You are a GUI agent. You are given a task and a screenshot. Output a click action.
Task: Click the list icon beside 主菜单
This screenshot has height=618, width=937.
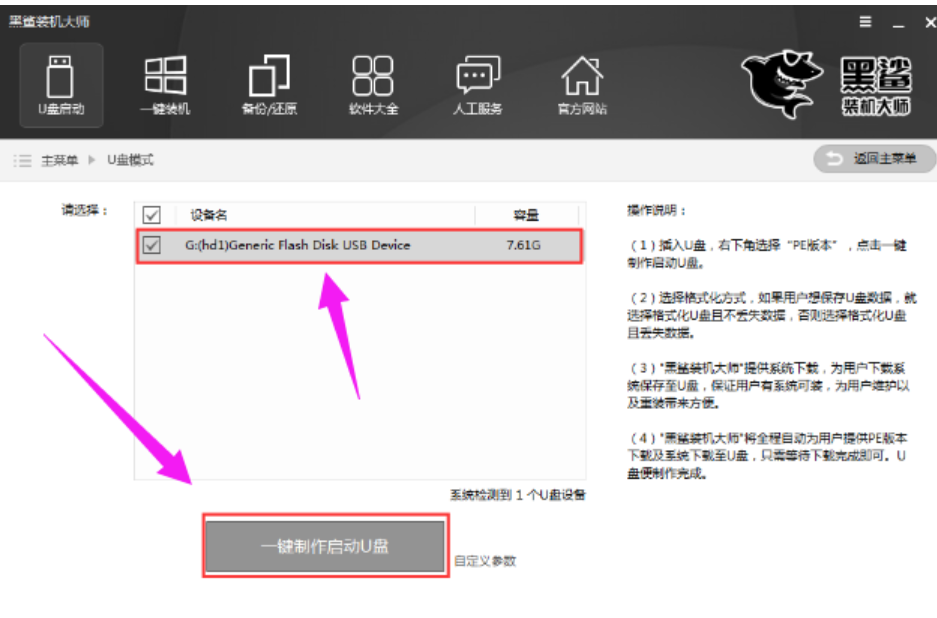22,160
